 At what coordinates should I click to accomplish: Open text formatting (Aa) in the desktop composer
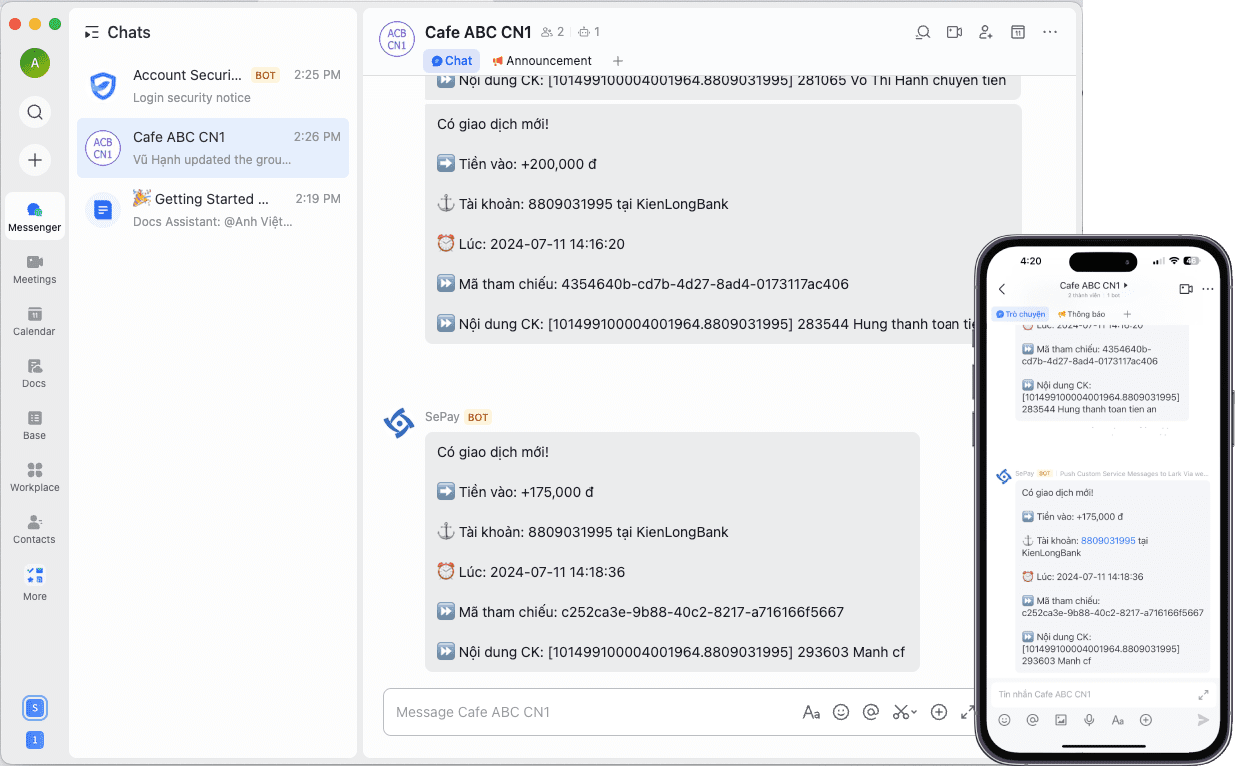pyautogui.click(x=811, y=712)
